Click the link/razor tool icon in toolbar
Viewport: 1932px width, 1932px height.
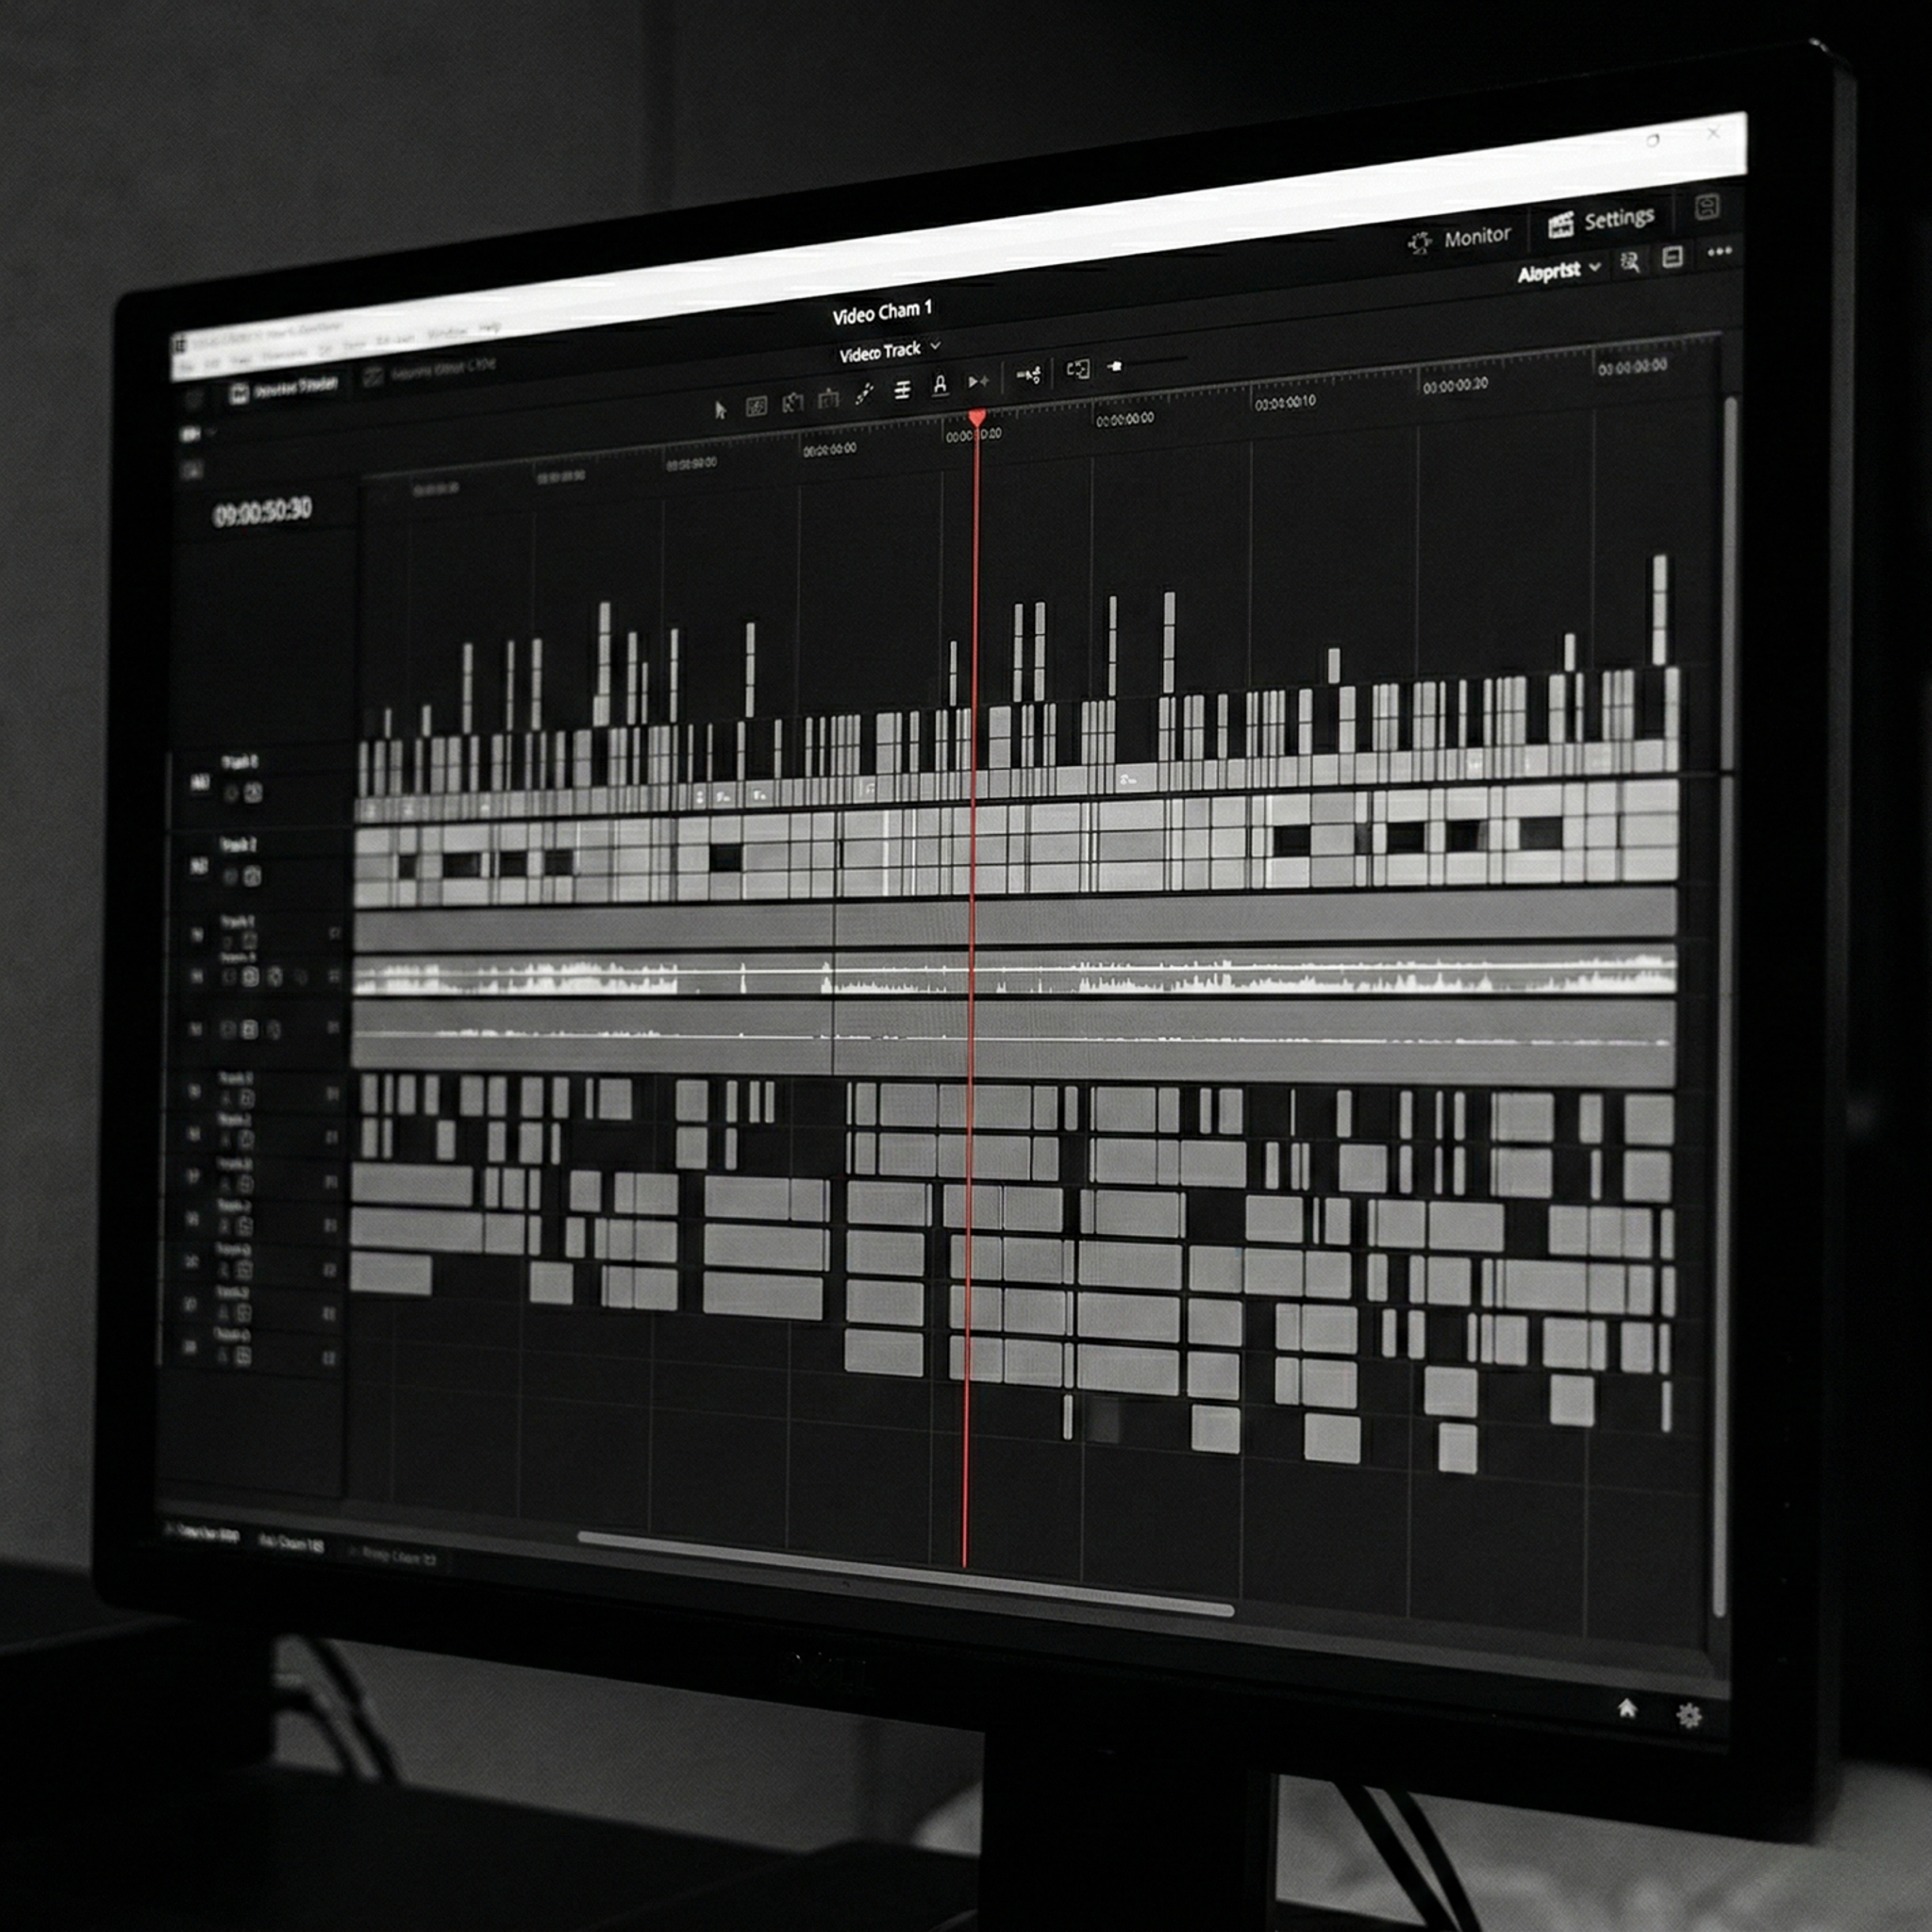click(x=864, y=396)
